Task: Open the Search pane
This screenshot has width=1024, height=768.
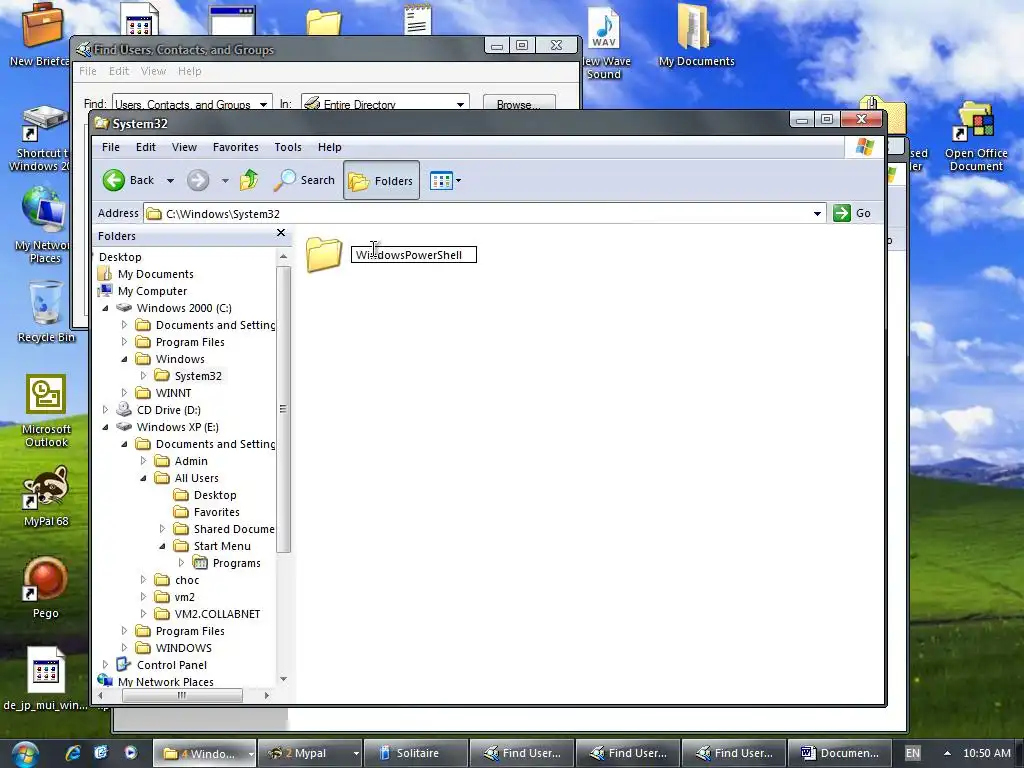Action: 304,180
